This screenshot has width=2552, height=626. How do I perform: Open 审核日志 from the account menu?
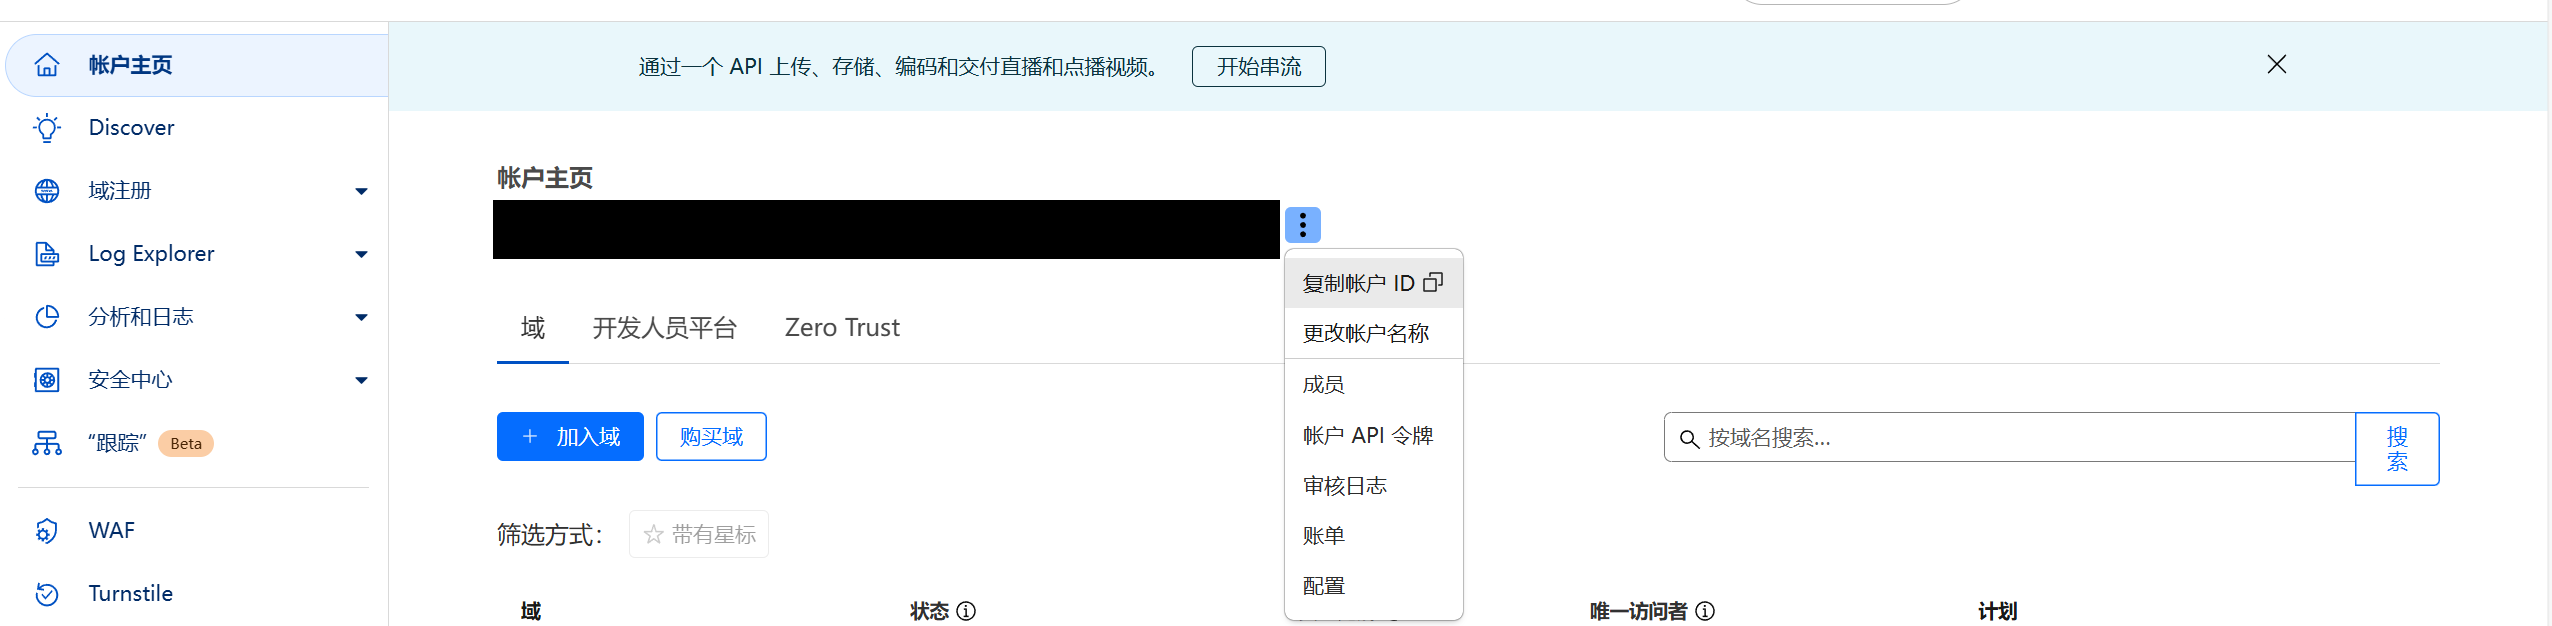(1345, 486)
